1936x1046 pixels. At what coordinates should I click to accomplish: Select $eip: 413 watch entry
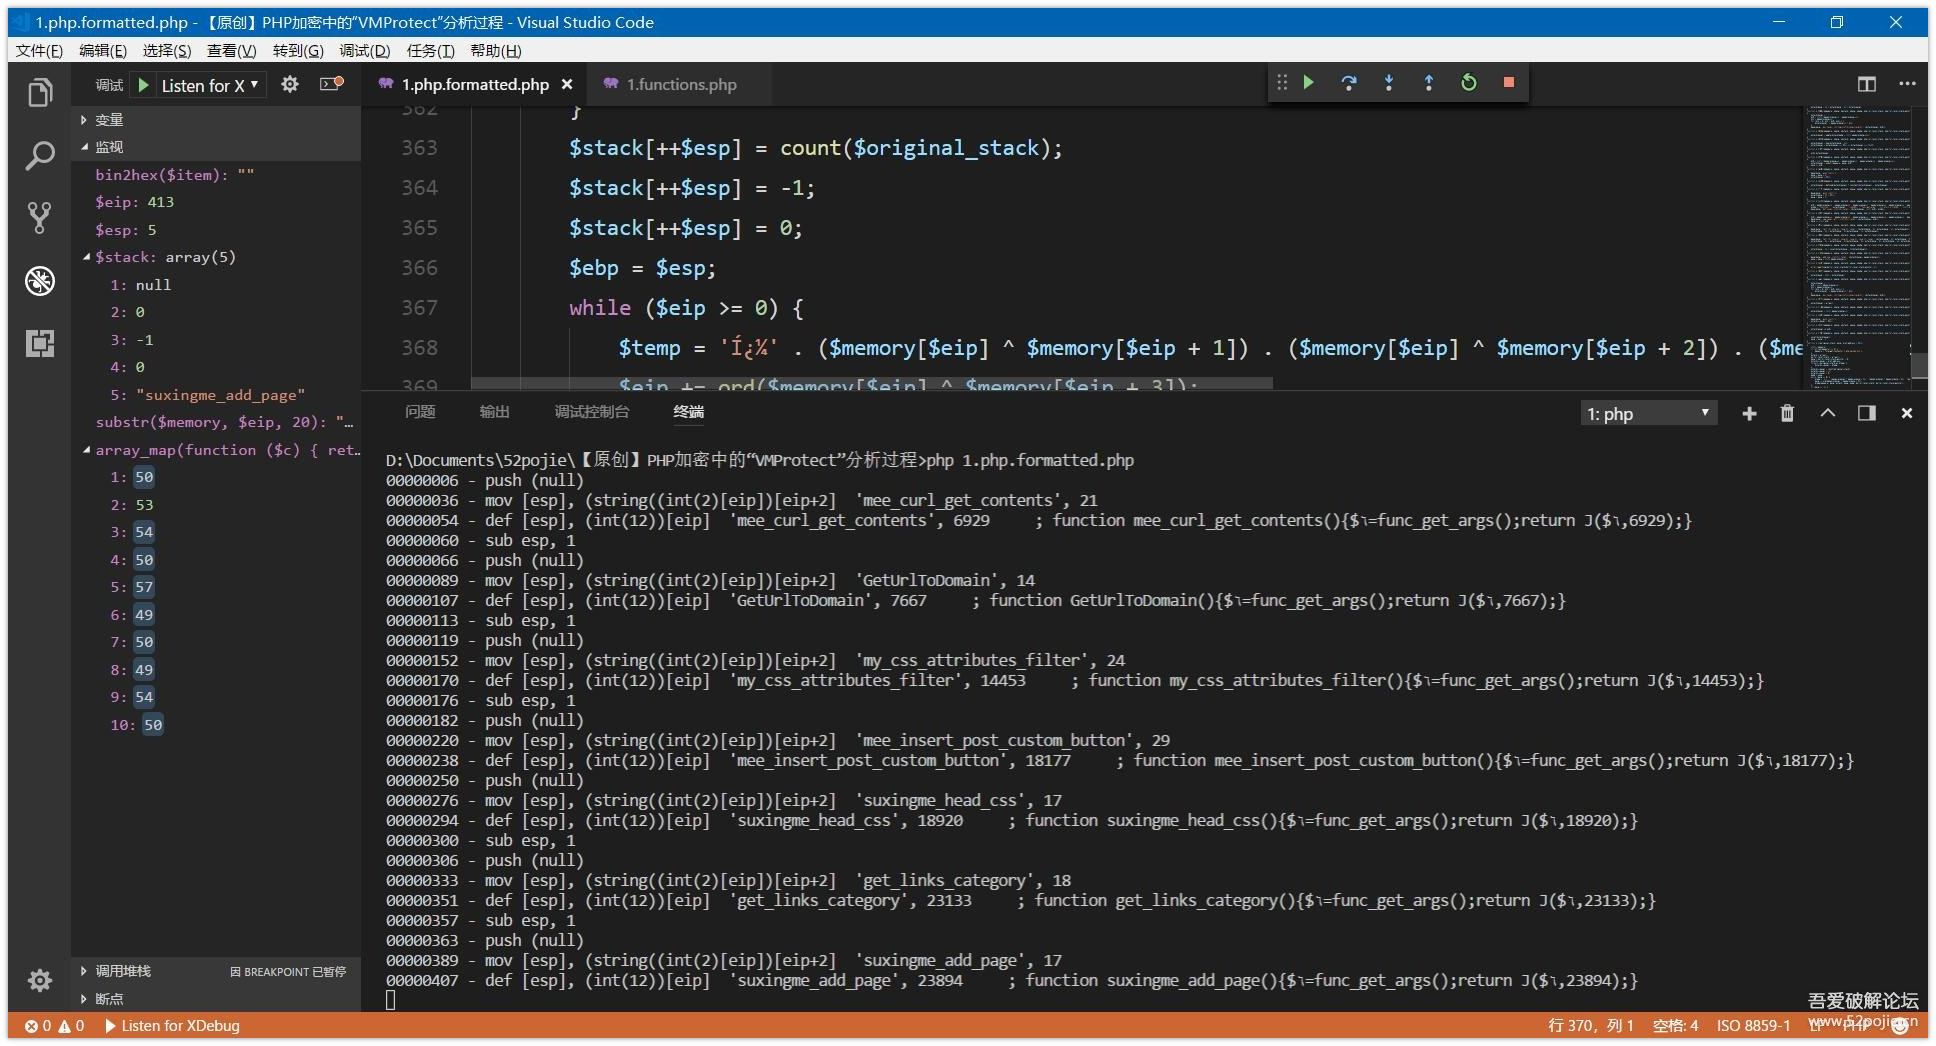click(x=216, y=202)
